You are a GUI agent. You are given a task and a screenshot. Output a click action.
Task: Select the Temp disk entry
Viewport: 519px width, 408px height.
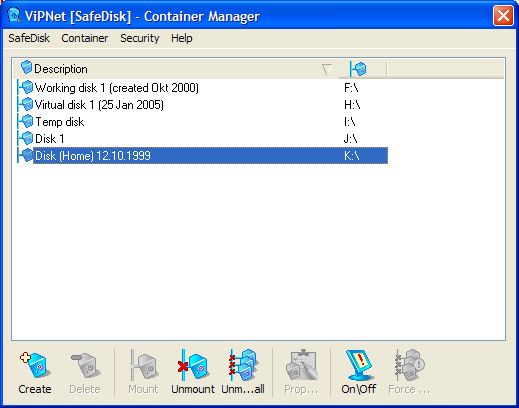click(202, 122)
